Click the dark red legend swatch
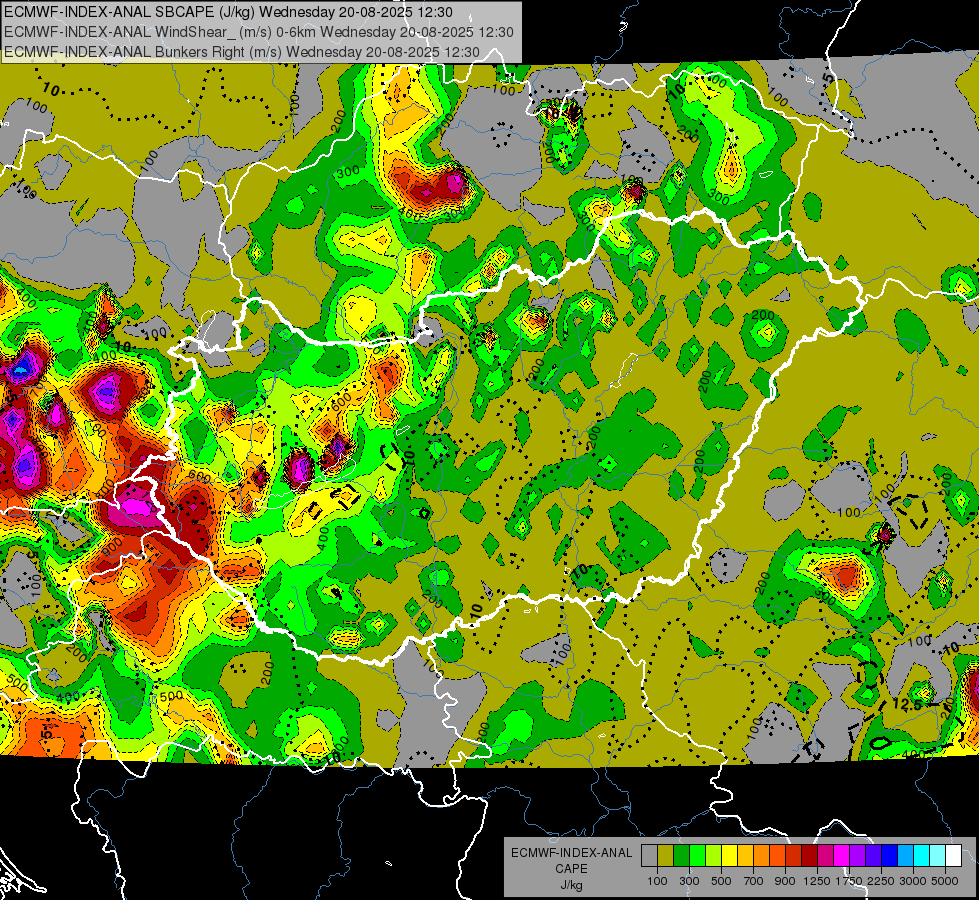This screenshot has width=979, height=900. (809, 855)
